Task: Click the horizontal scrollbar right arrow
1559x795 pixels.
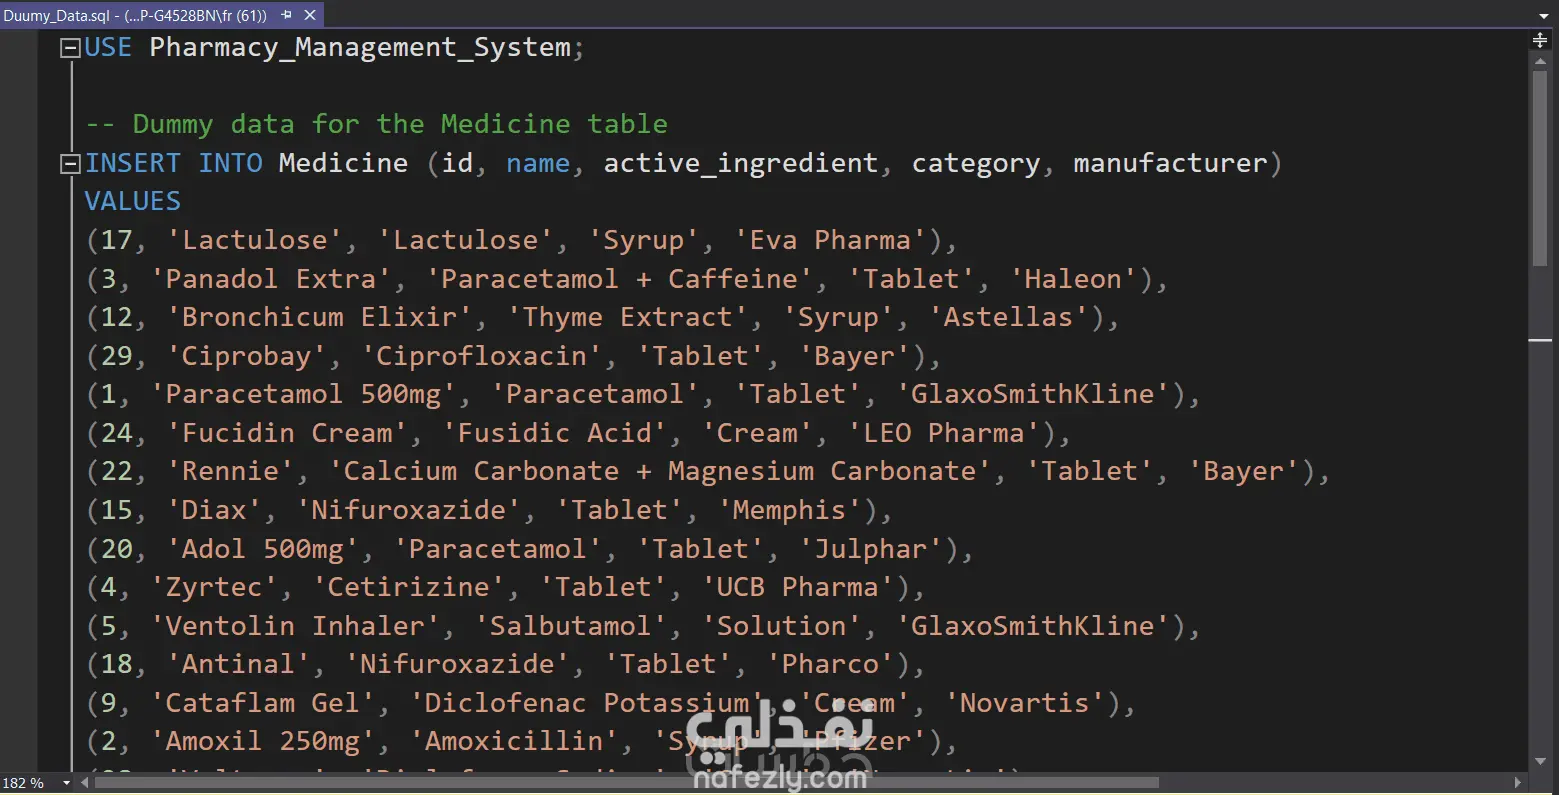Action: 1518,783
